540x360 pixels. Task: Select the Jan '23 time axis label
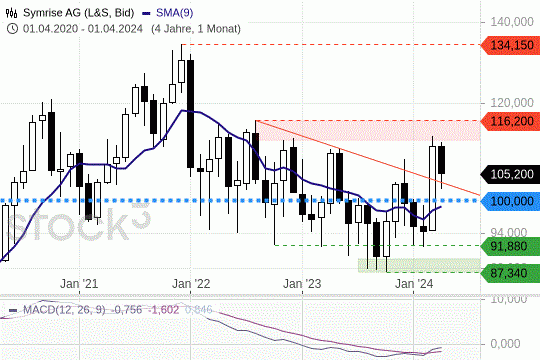tap(302, 284)
